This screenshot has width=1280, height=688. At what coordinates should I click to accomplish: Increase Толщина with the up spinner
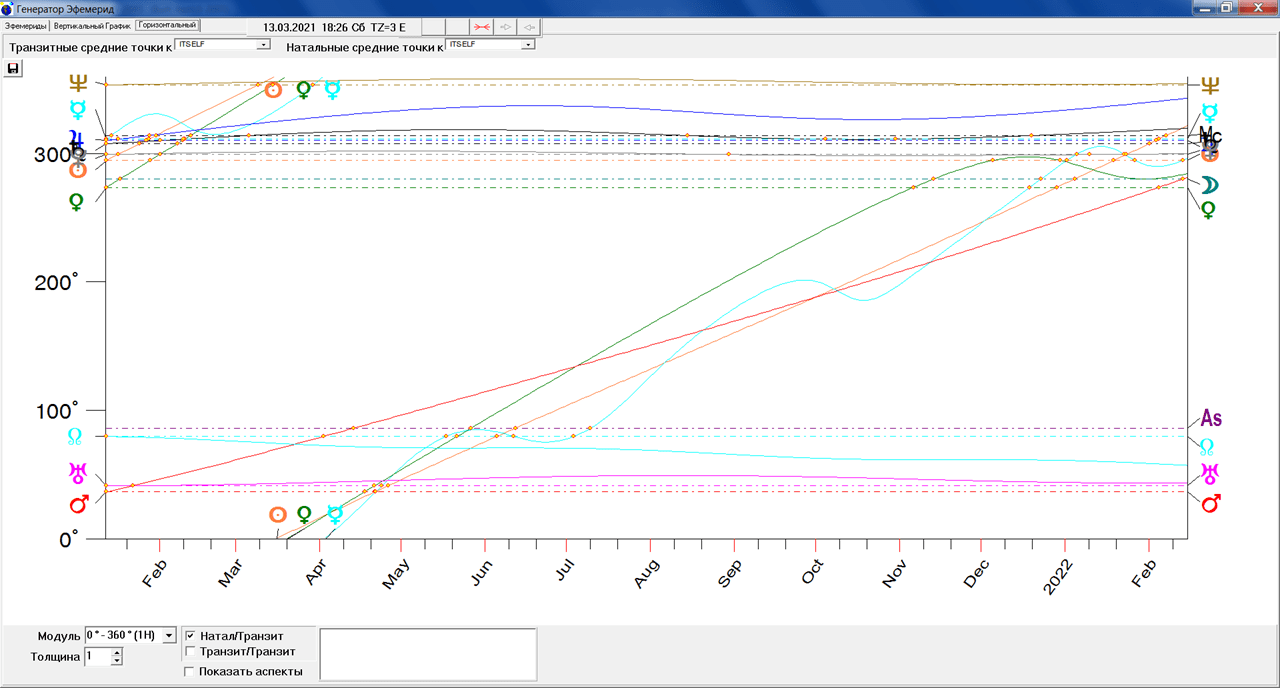pyautogui.click(x=117, y=652)
